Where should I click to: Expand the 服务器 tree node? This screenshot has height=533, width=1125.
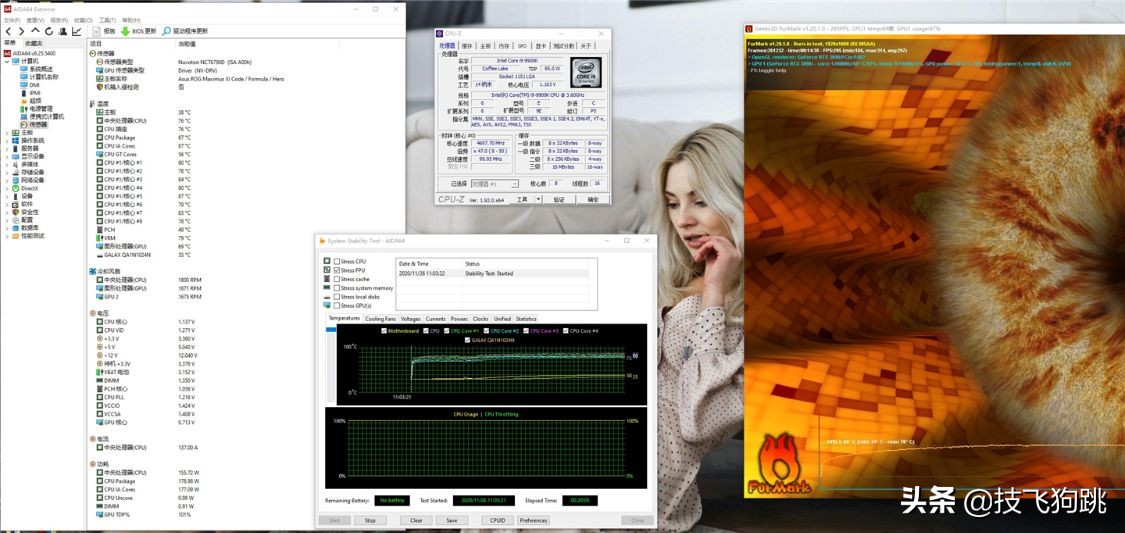[7, 148]
